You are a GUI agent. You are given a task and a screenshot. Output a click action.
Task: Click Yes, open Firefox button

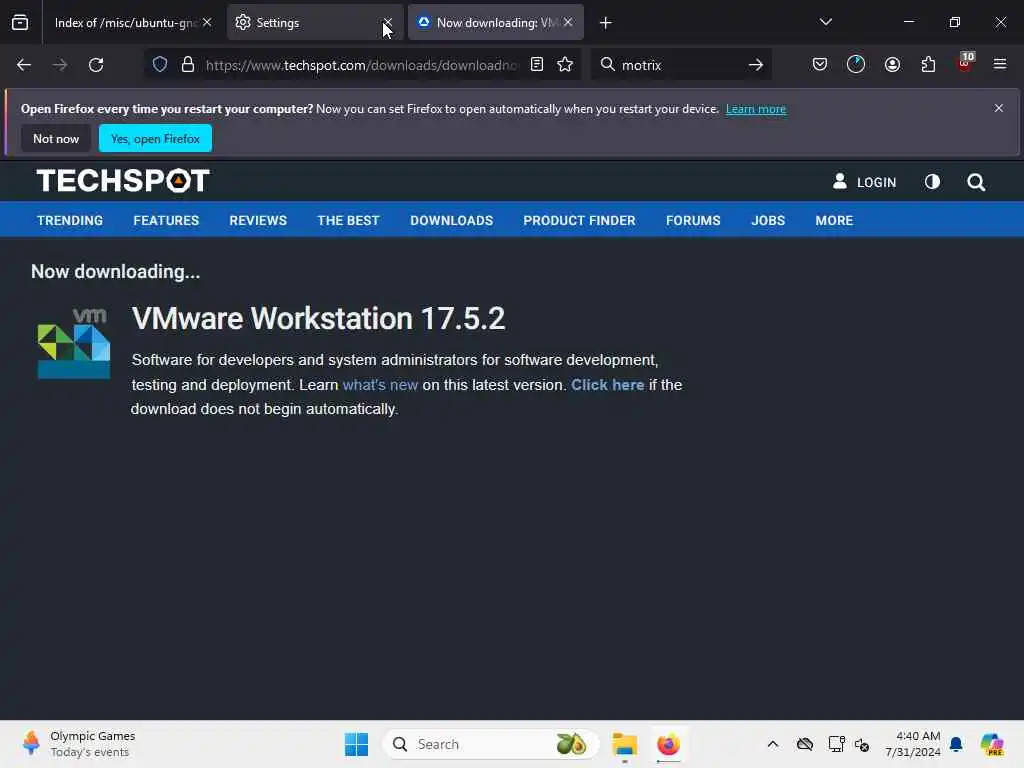[x=155, y=138]
